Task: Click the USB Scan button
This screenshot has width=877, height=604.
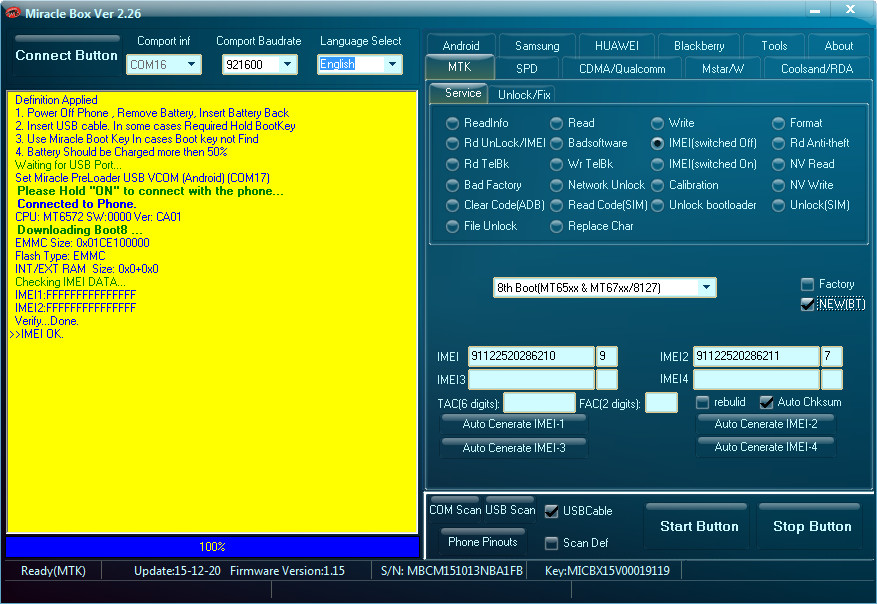Action: 510,509
